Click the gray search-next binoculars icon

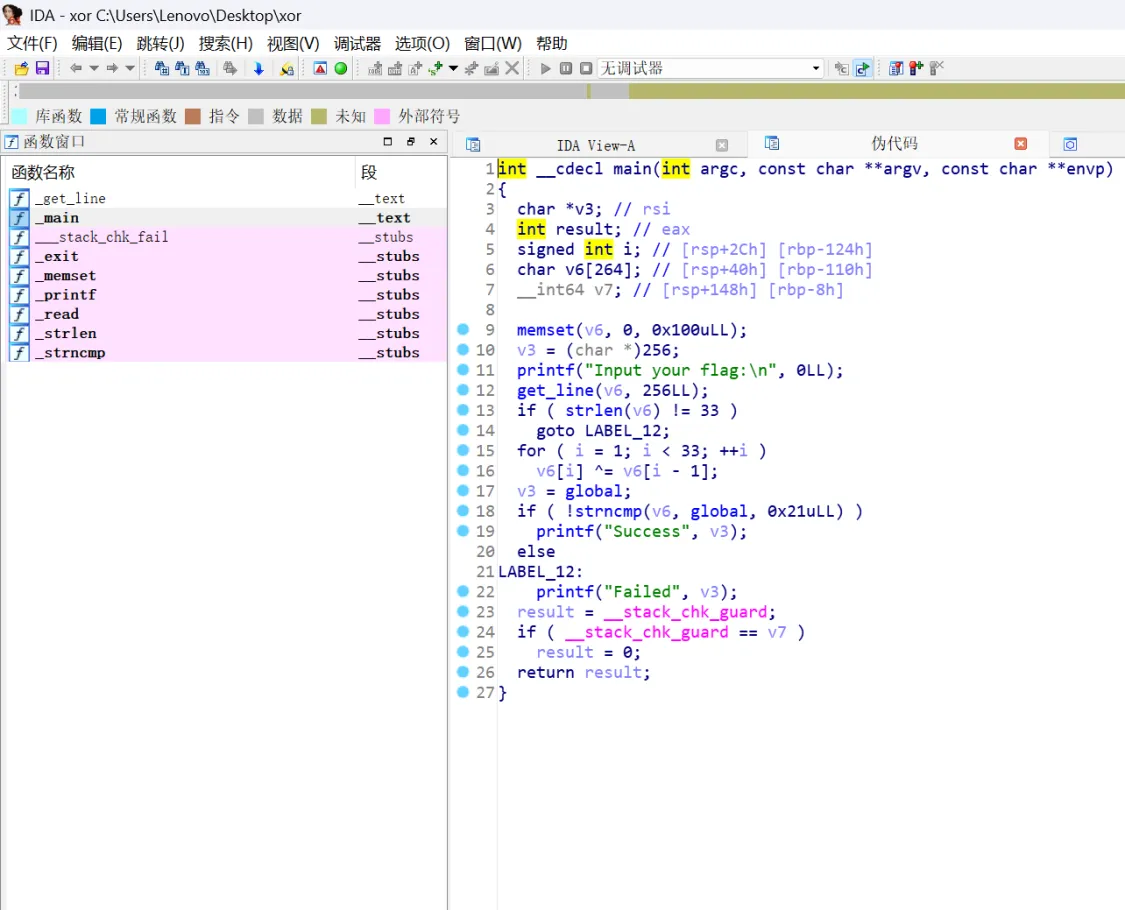(230, 68)
